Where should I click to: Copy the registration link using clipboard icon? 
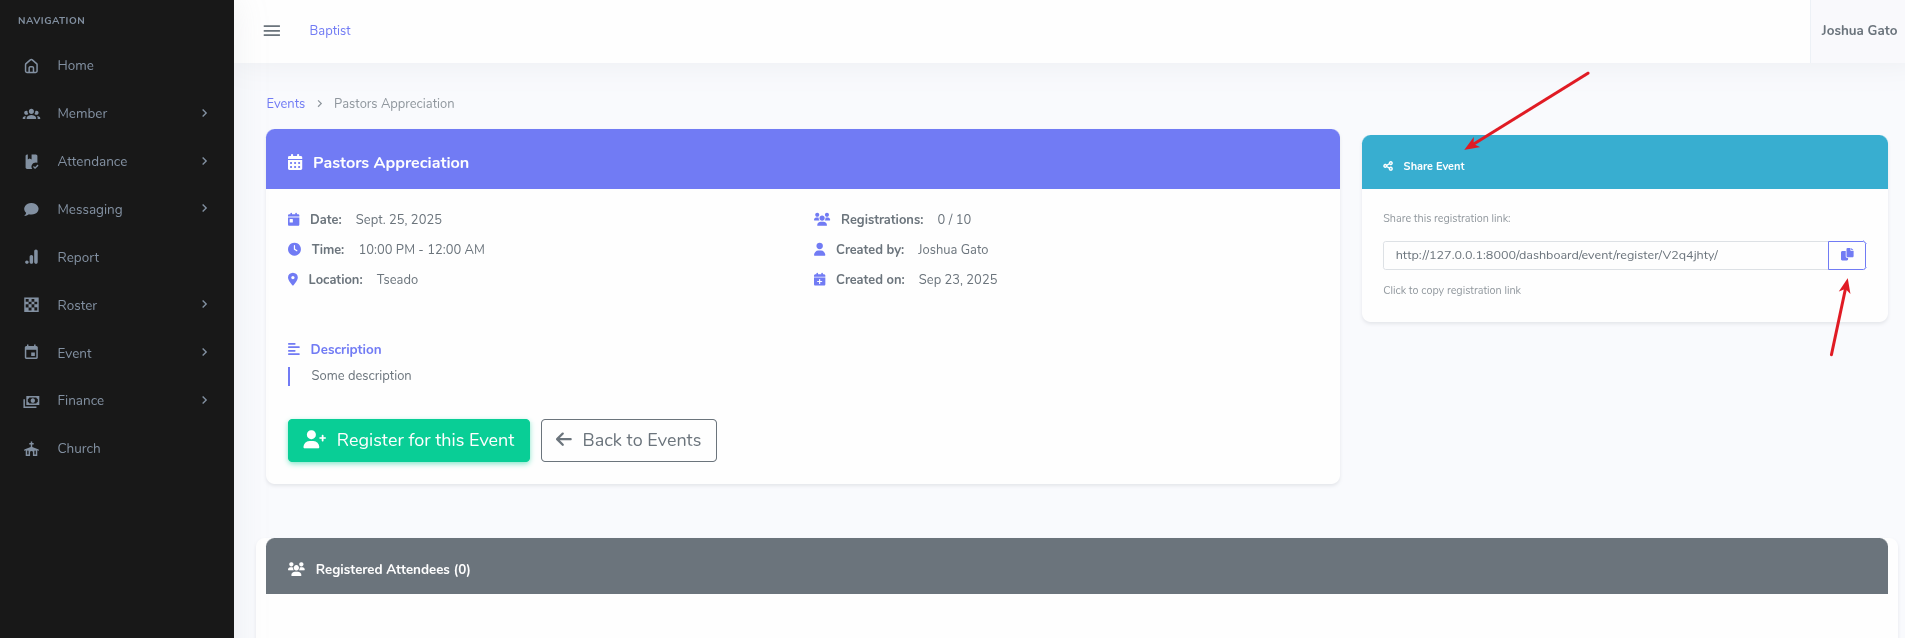[1846, 255]
